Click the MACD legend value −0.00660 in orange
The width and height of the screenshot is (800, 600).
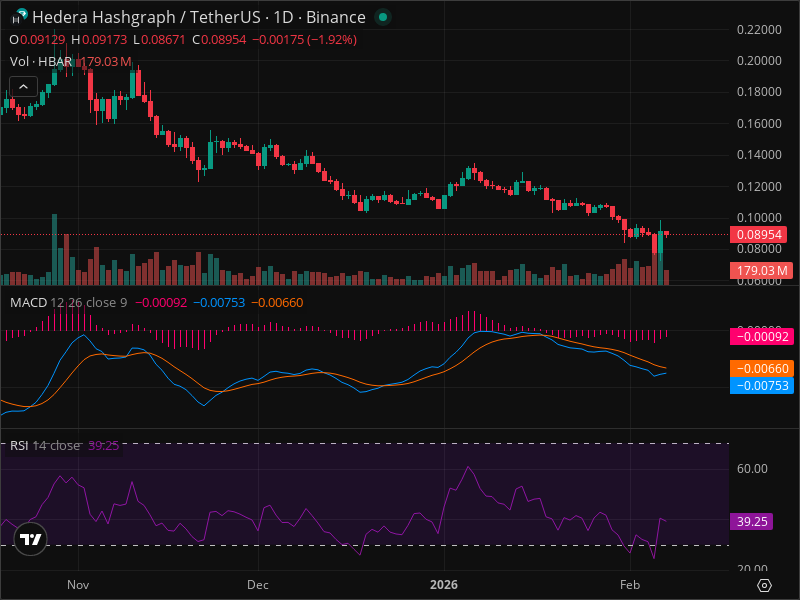(278, 303)
